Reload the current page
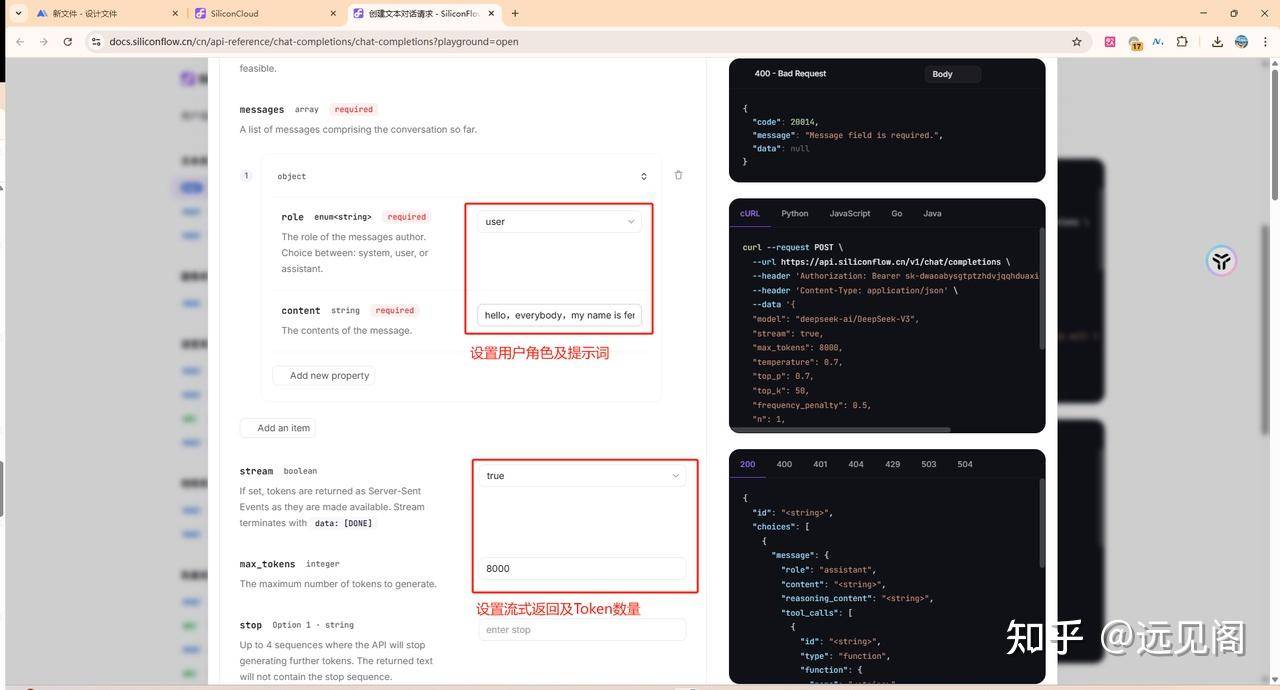This screenshot has width=1280, height=690. click(x=67, y=42)
